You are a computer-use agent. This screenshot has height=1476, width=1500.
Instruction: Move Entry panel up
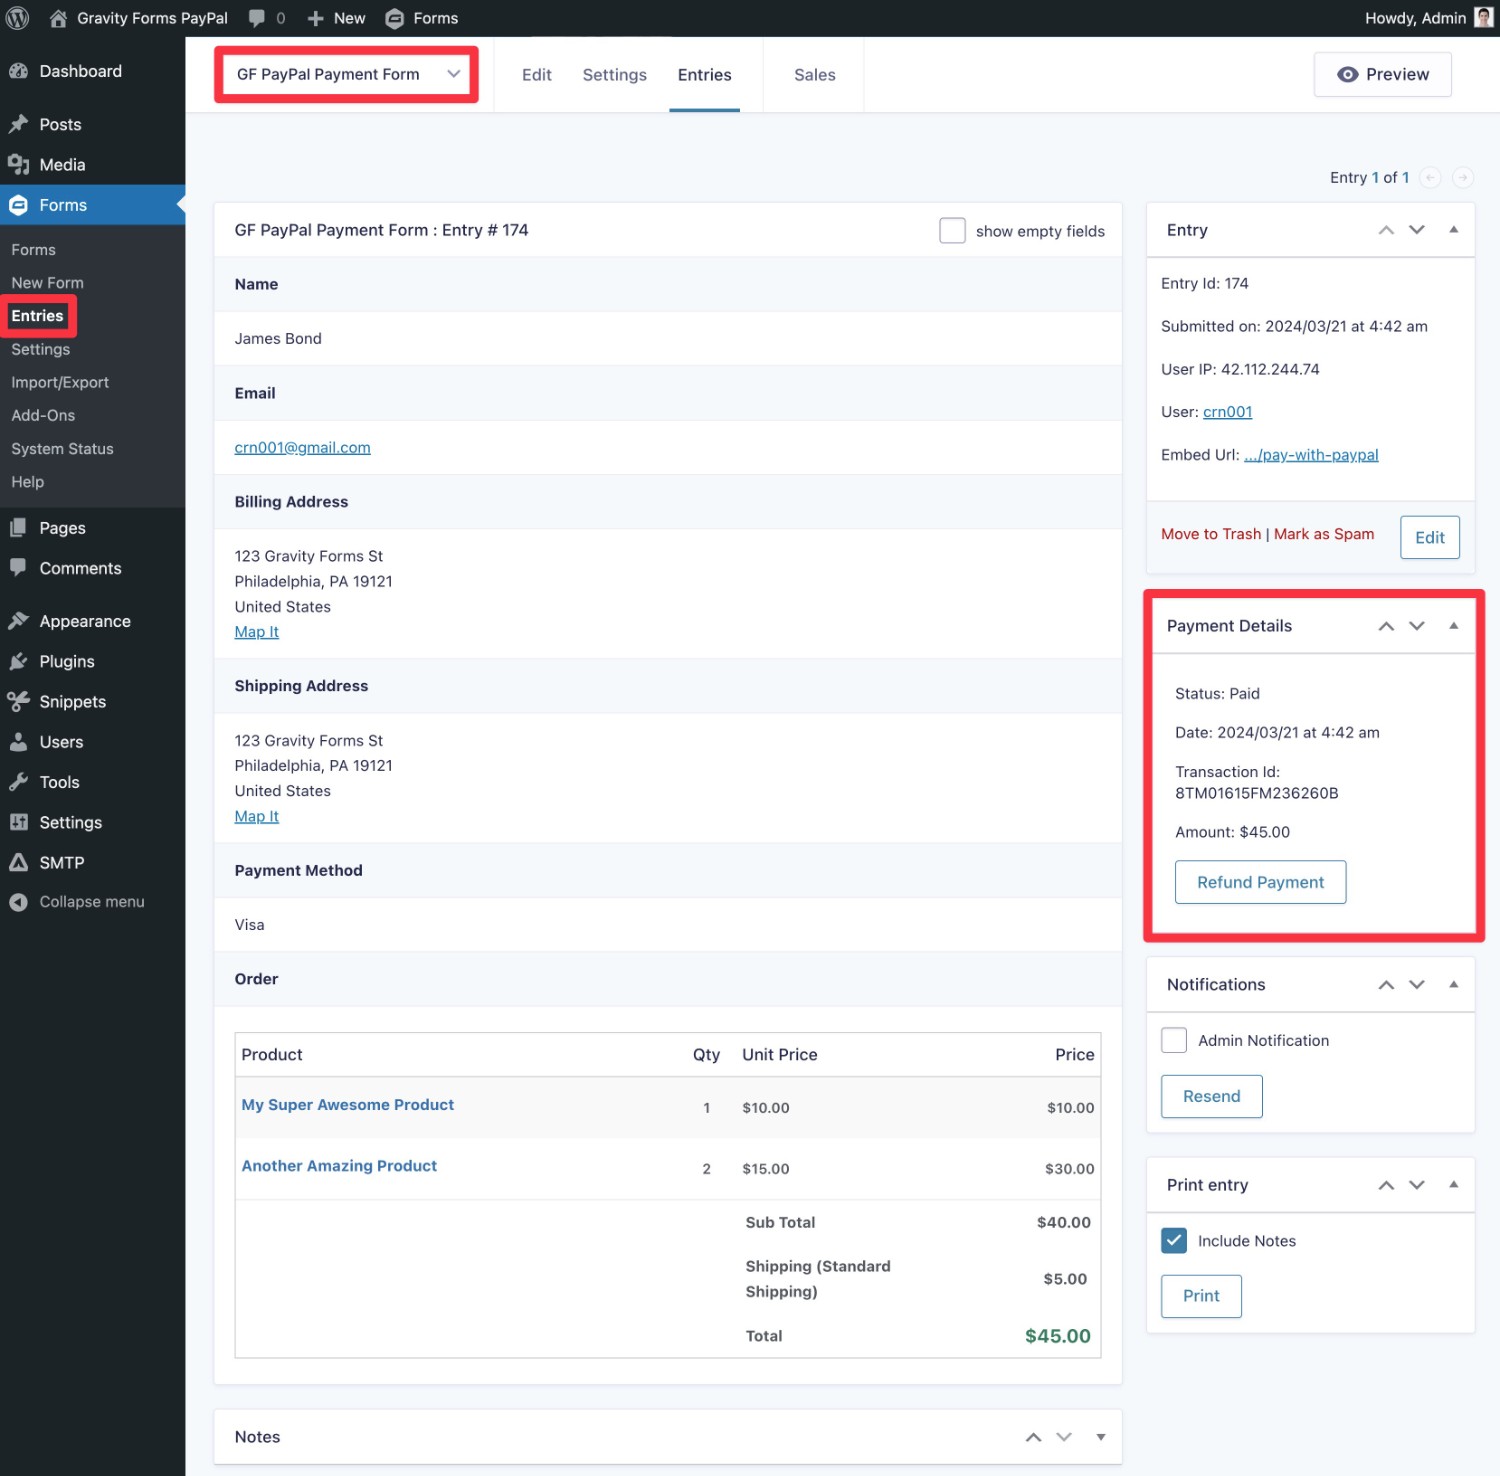[x=1386, y=230]
